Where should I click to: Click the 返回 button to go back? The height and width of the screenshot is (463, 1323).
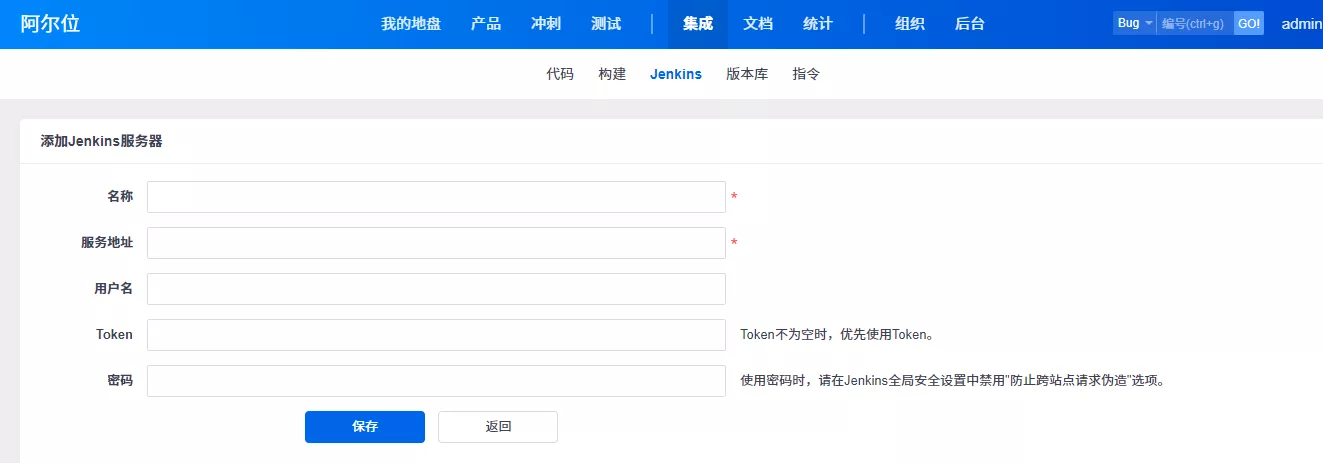498,427
